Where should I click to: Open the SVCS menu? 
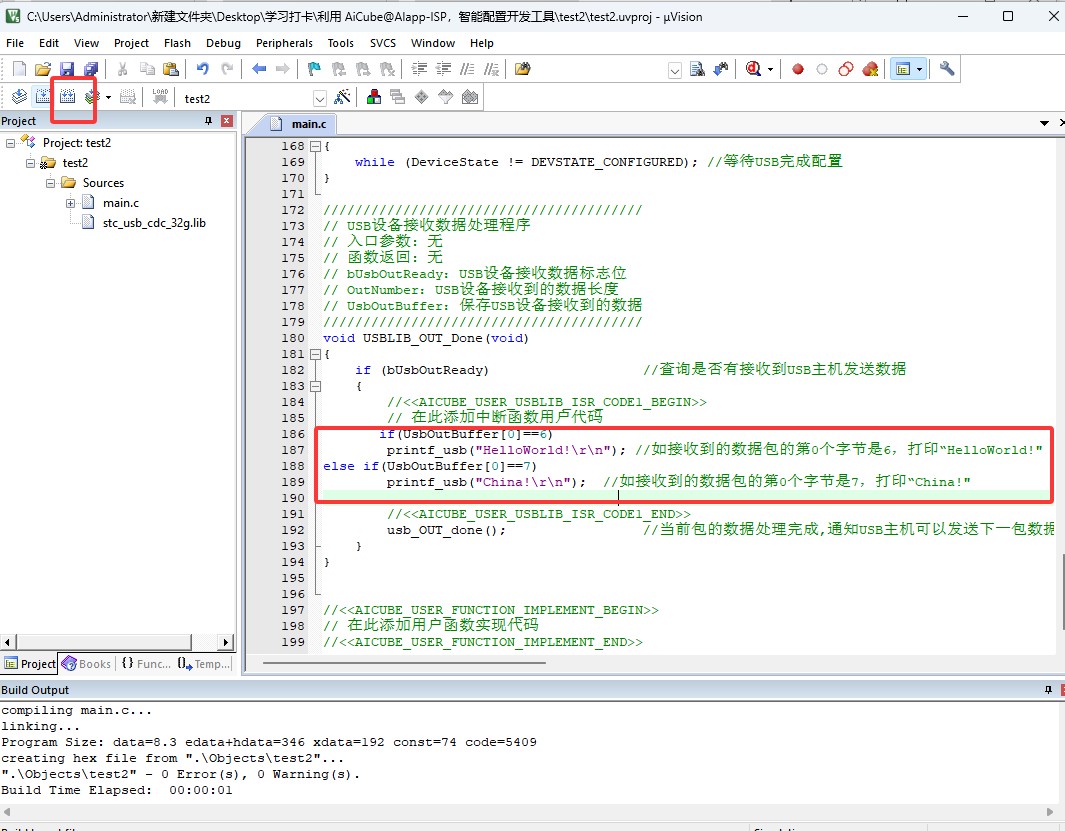click(x=383, y=43)
